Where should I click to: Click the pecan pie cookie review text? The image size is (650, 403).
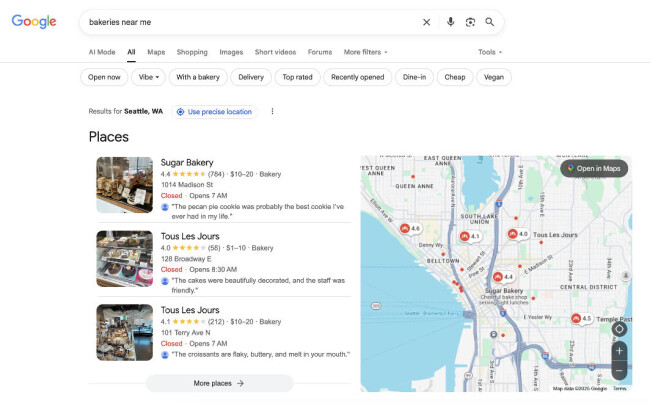tap(257, 211)
